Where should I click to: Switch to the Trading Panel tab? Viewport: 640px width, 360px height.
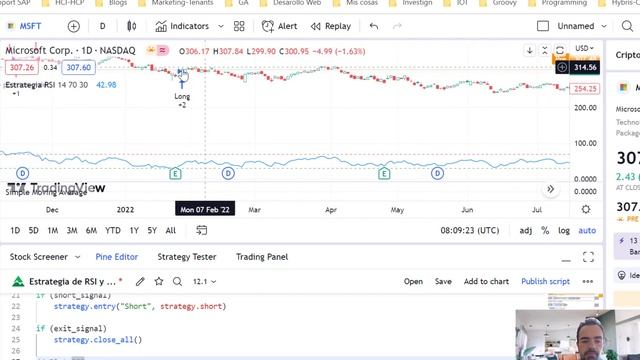(262, 257)
